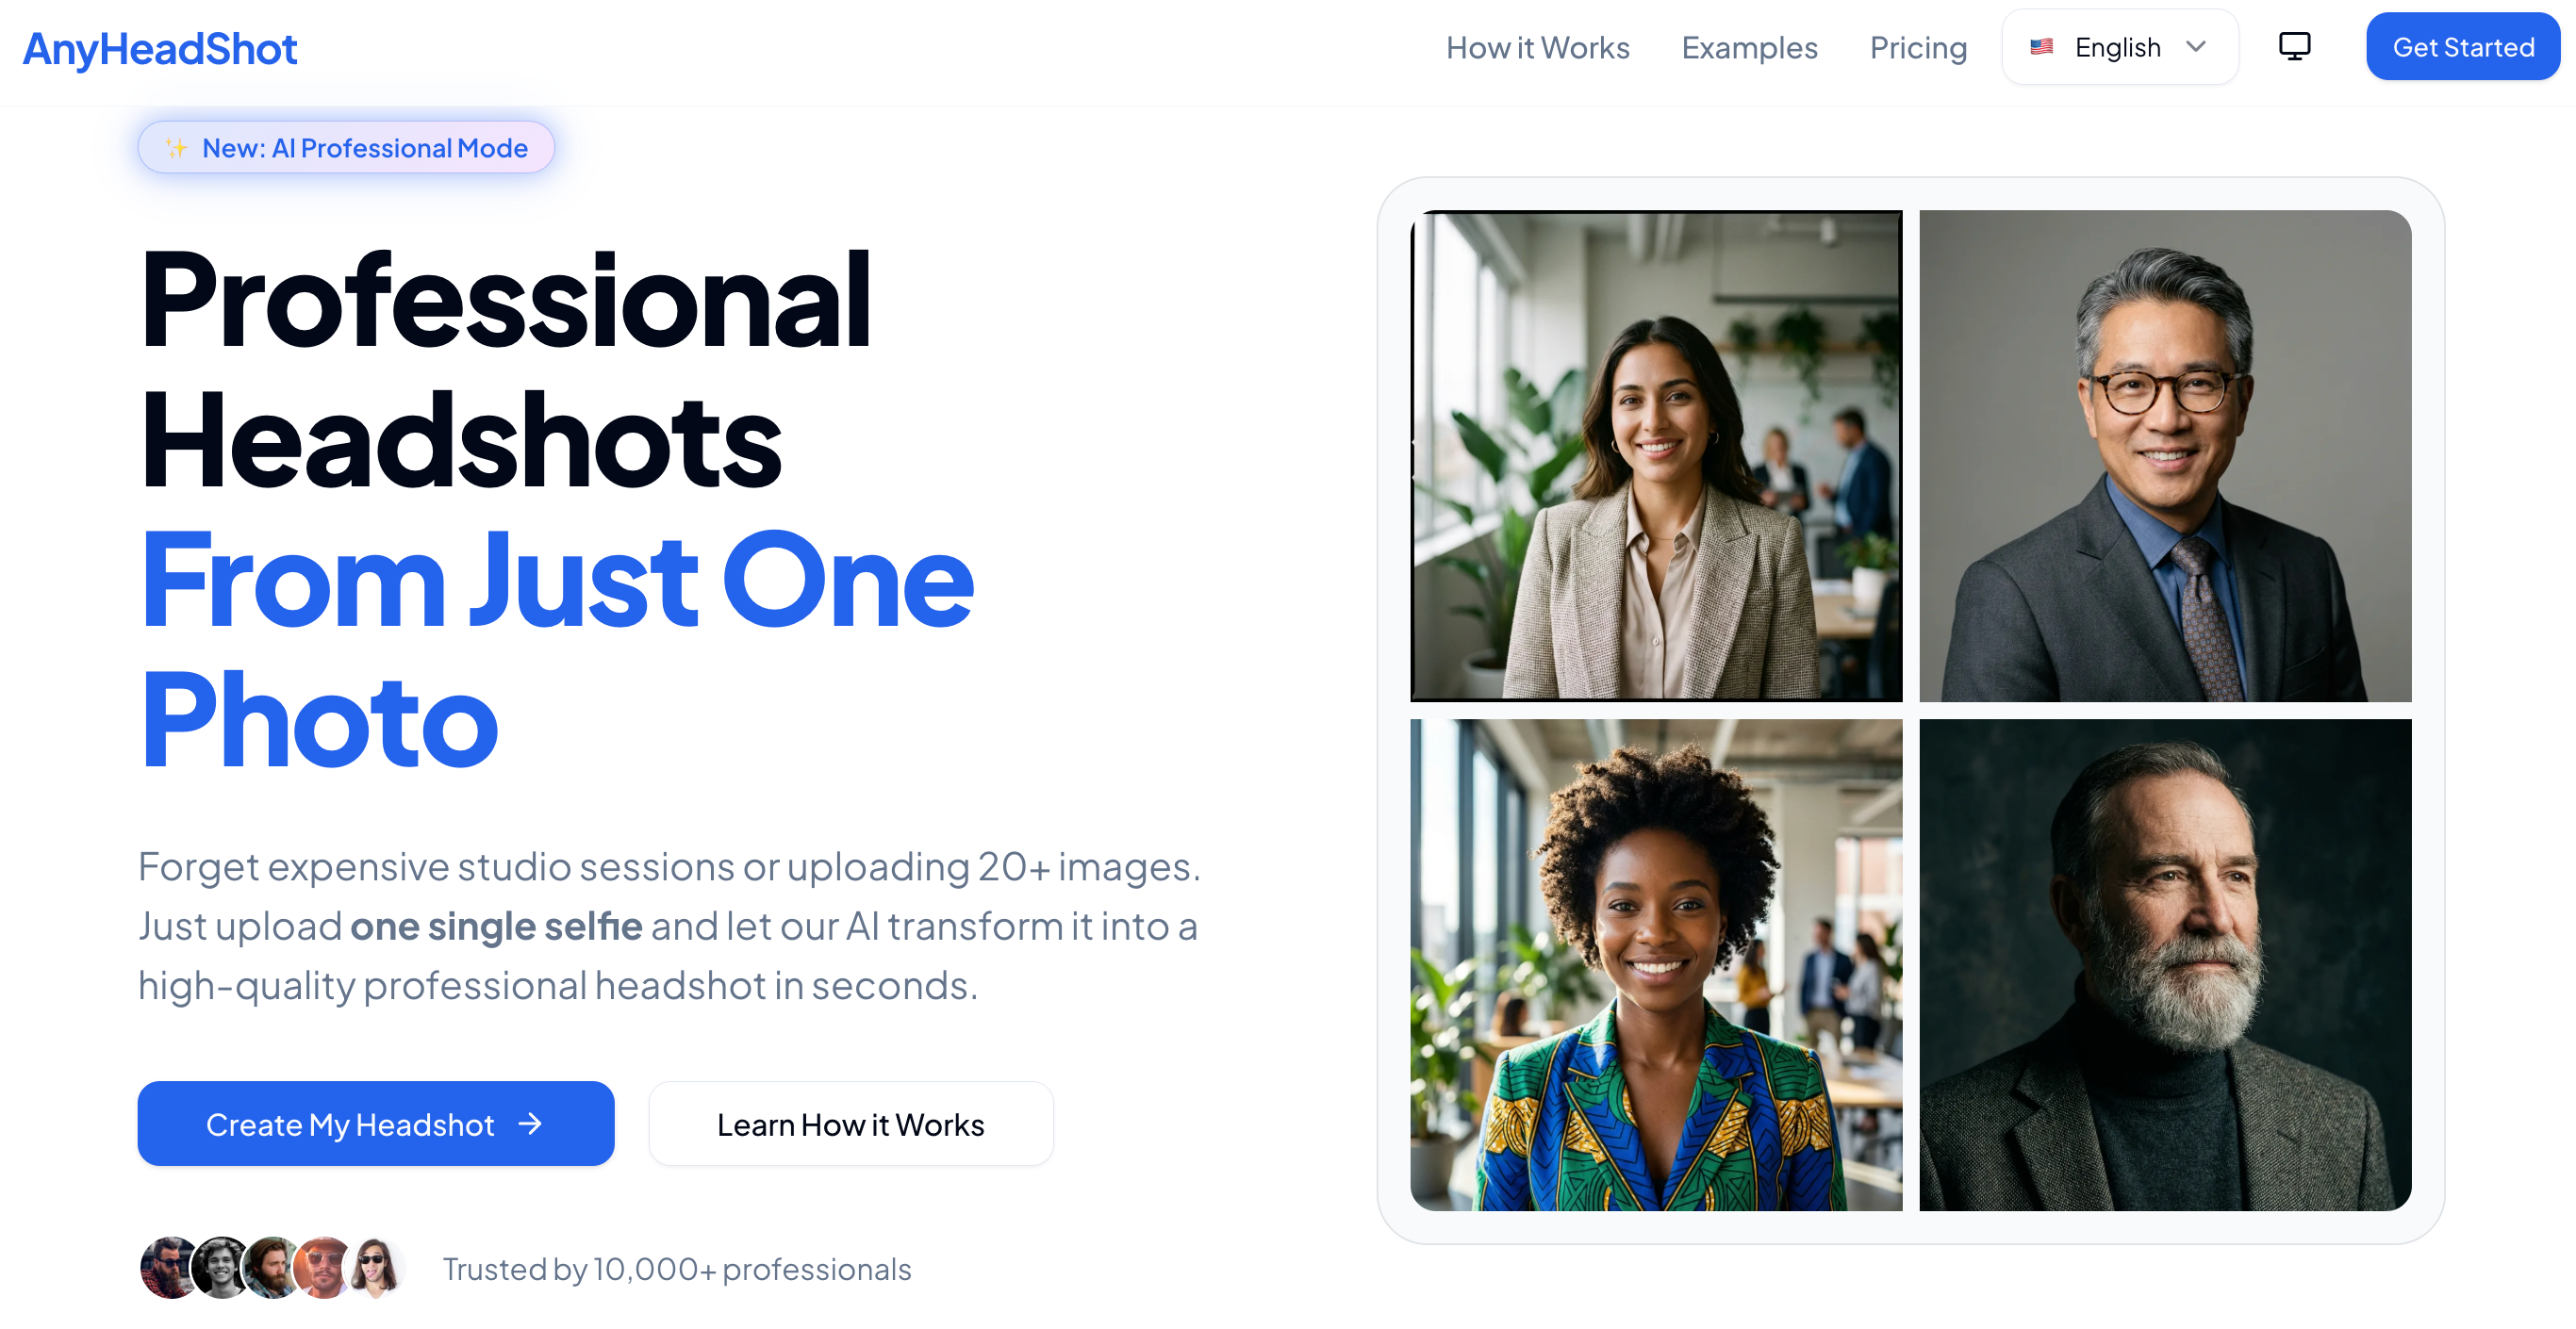Image resolution: width=2576 pixels, height=1329 pixels.
Task: Open the How it Works page
Action: (1537, 47)
